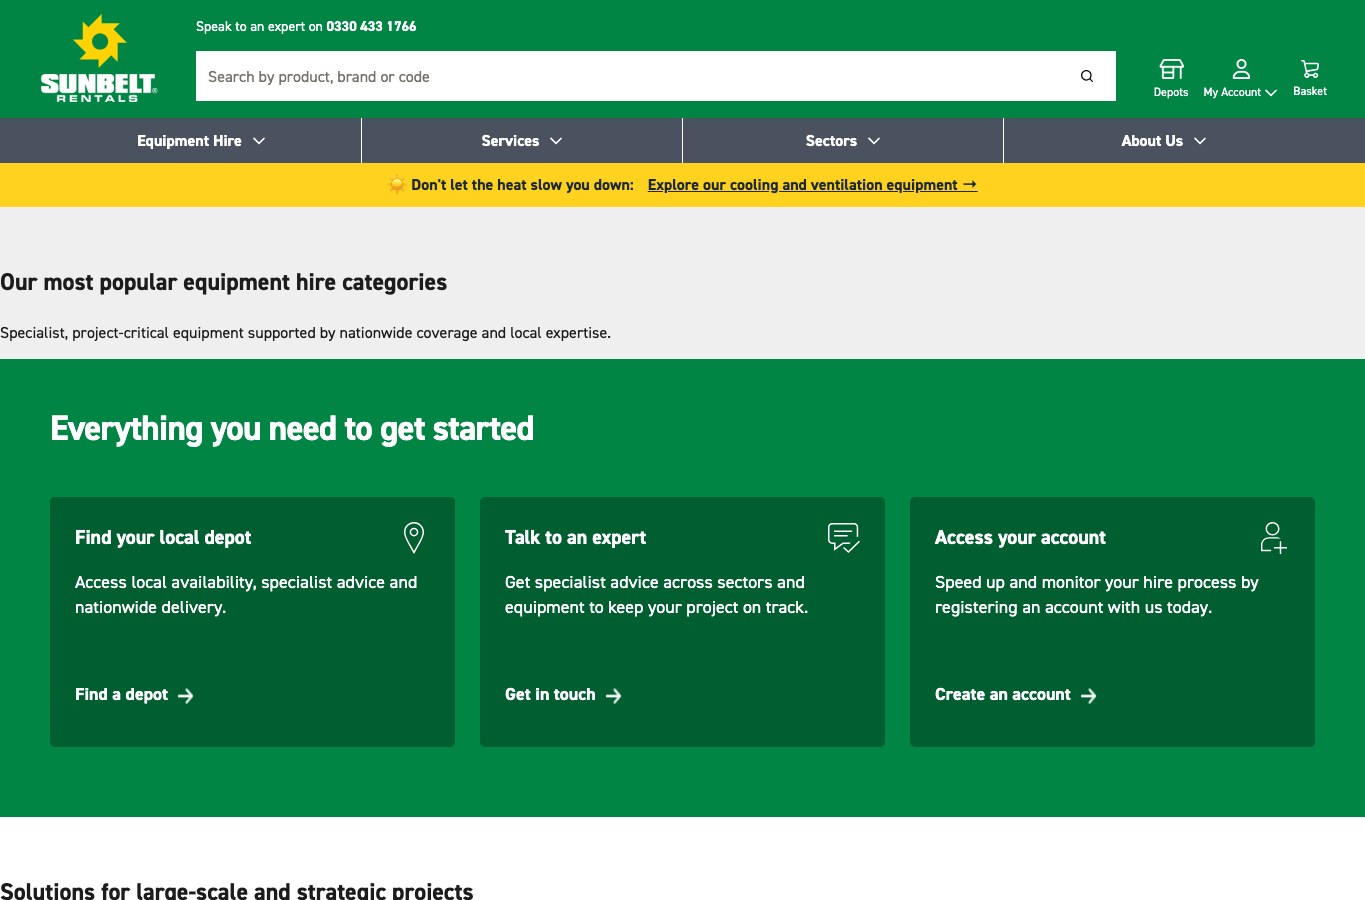Click the arrow next to Create an account
This screenshot has width=1365, height=900.
click(x=1089, y=696)
